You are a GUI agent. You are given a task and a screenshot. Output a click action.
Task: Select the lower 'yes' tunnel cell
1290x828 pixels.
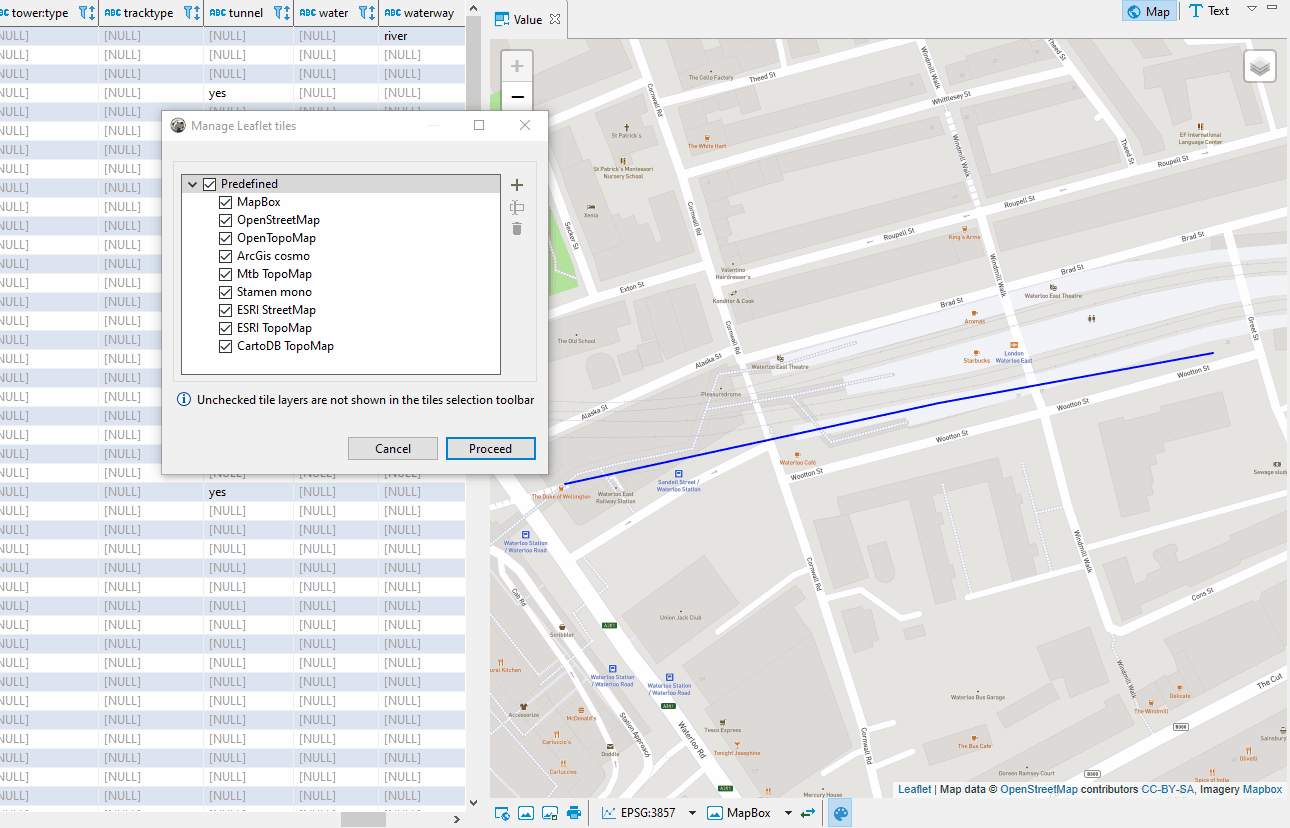coord(249,492)
